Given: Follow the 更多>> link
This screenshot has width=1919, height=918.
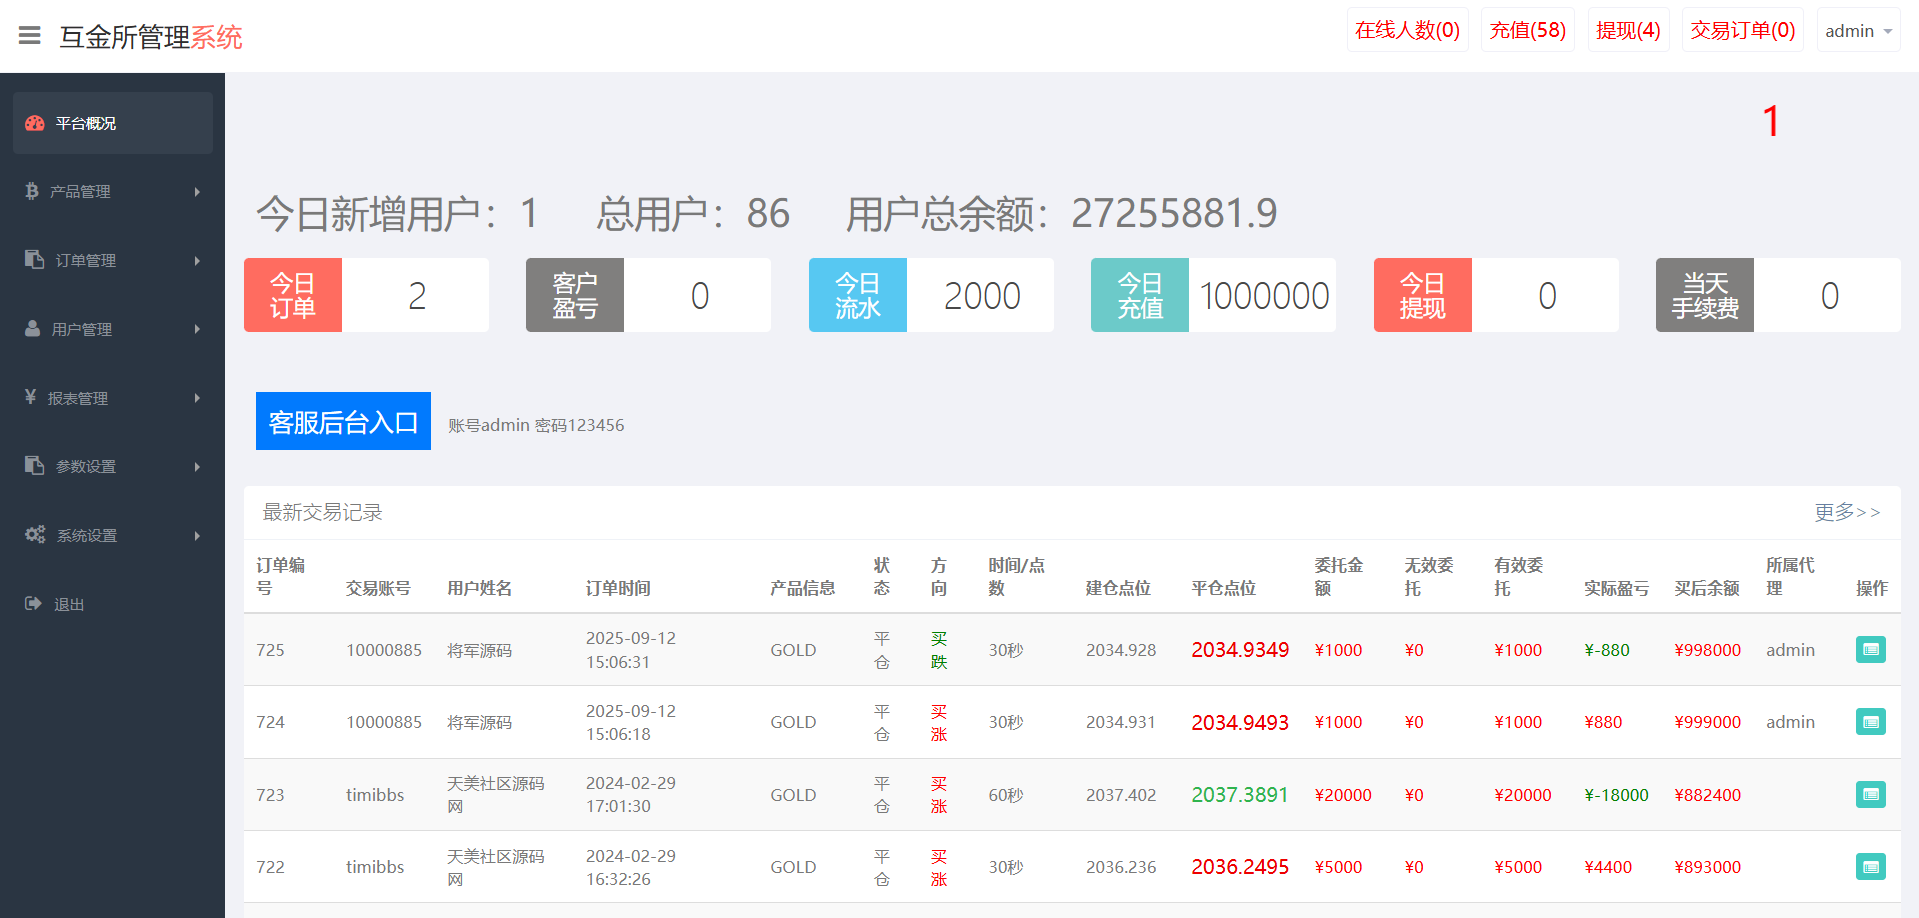Looking at the screenshot, I should coord(1847,513).
